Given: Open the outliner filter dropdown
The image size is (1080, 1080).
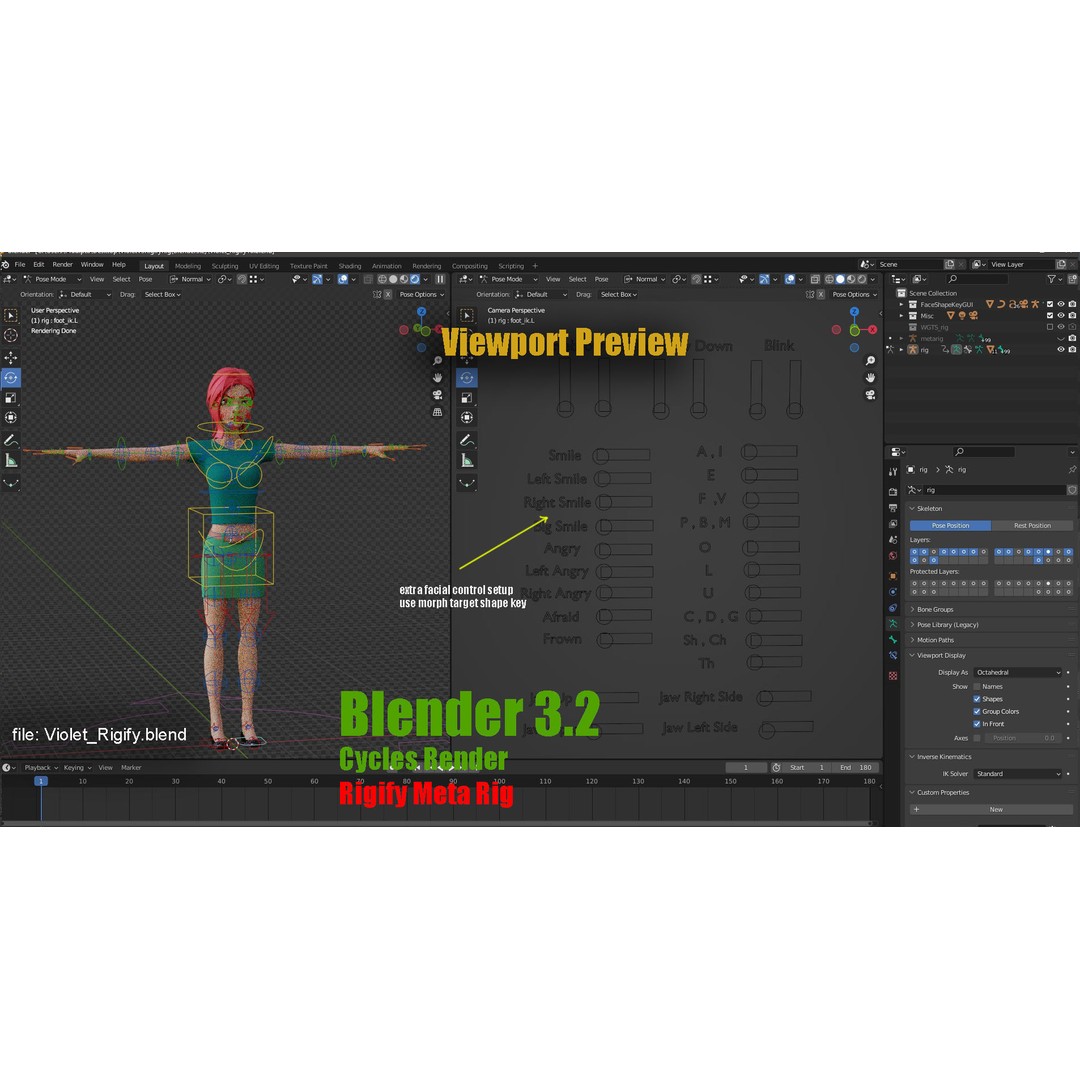Looking at the screenshot, I should 1054,279.
